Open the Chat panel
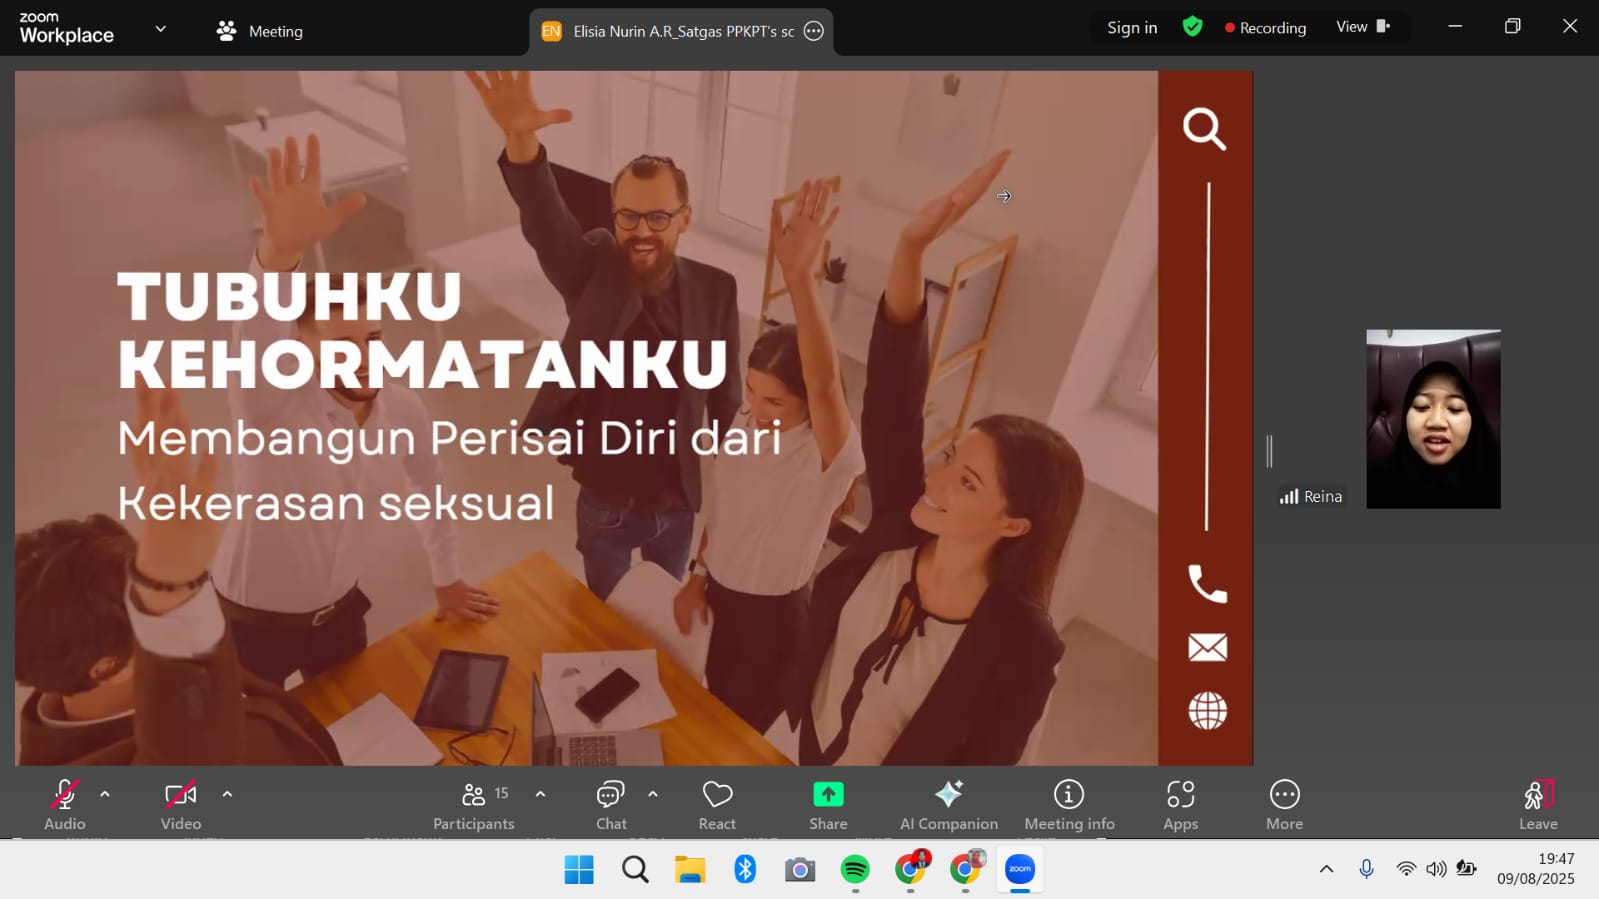The height and width of the screenshot is (899, 1599). [611, 804]
